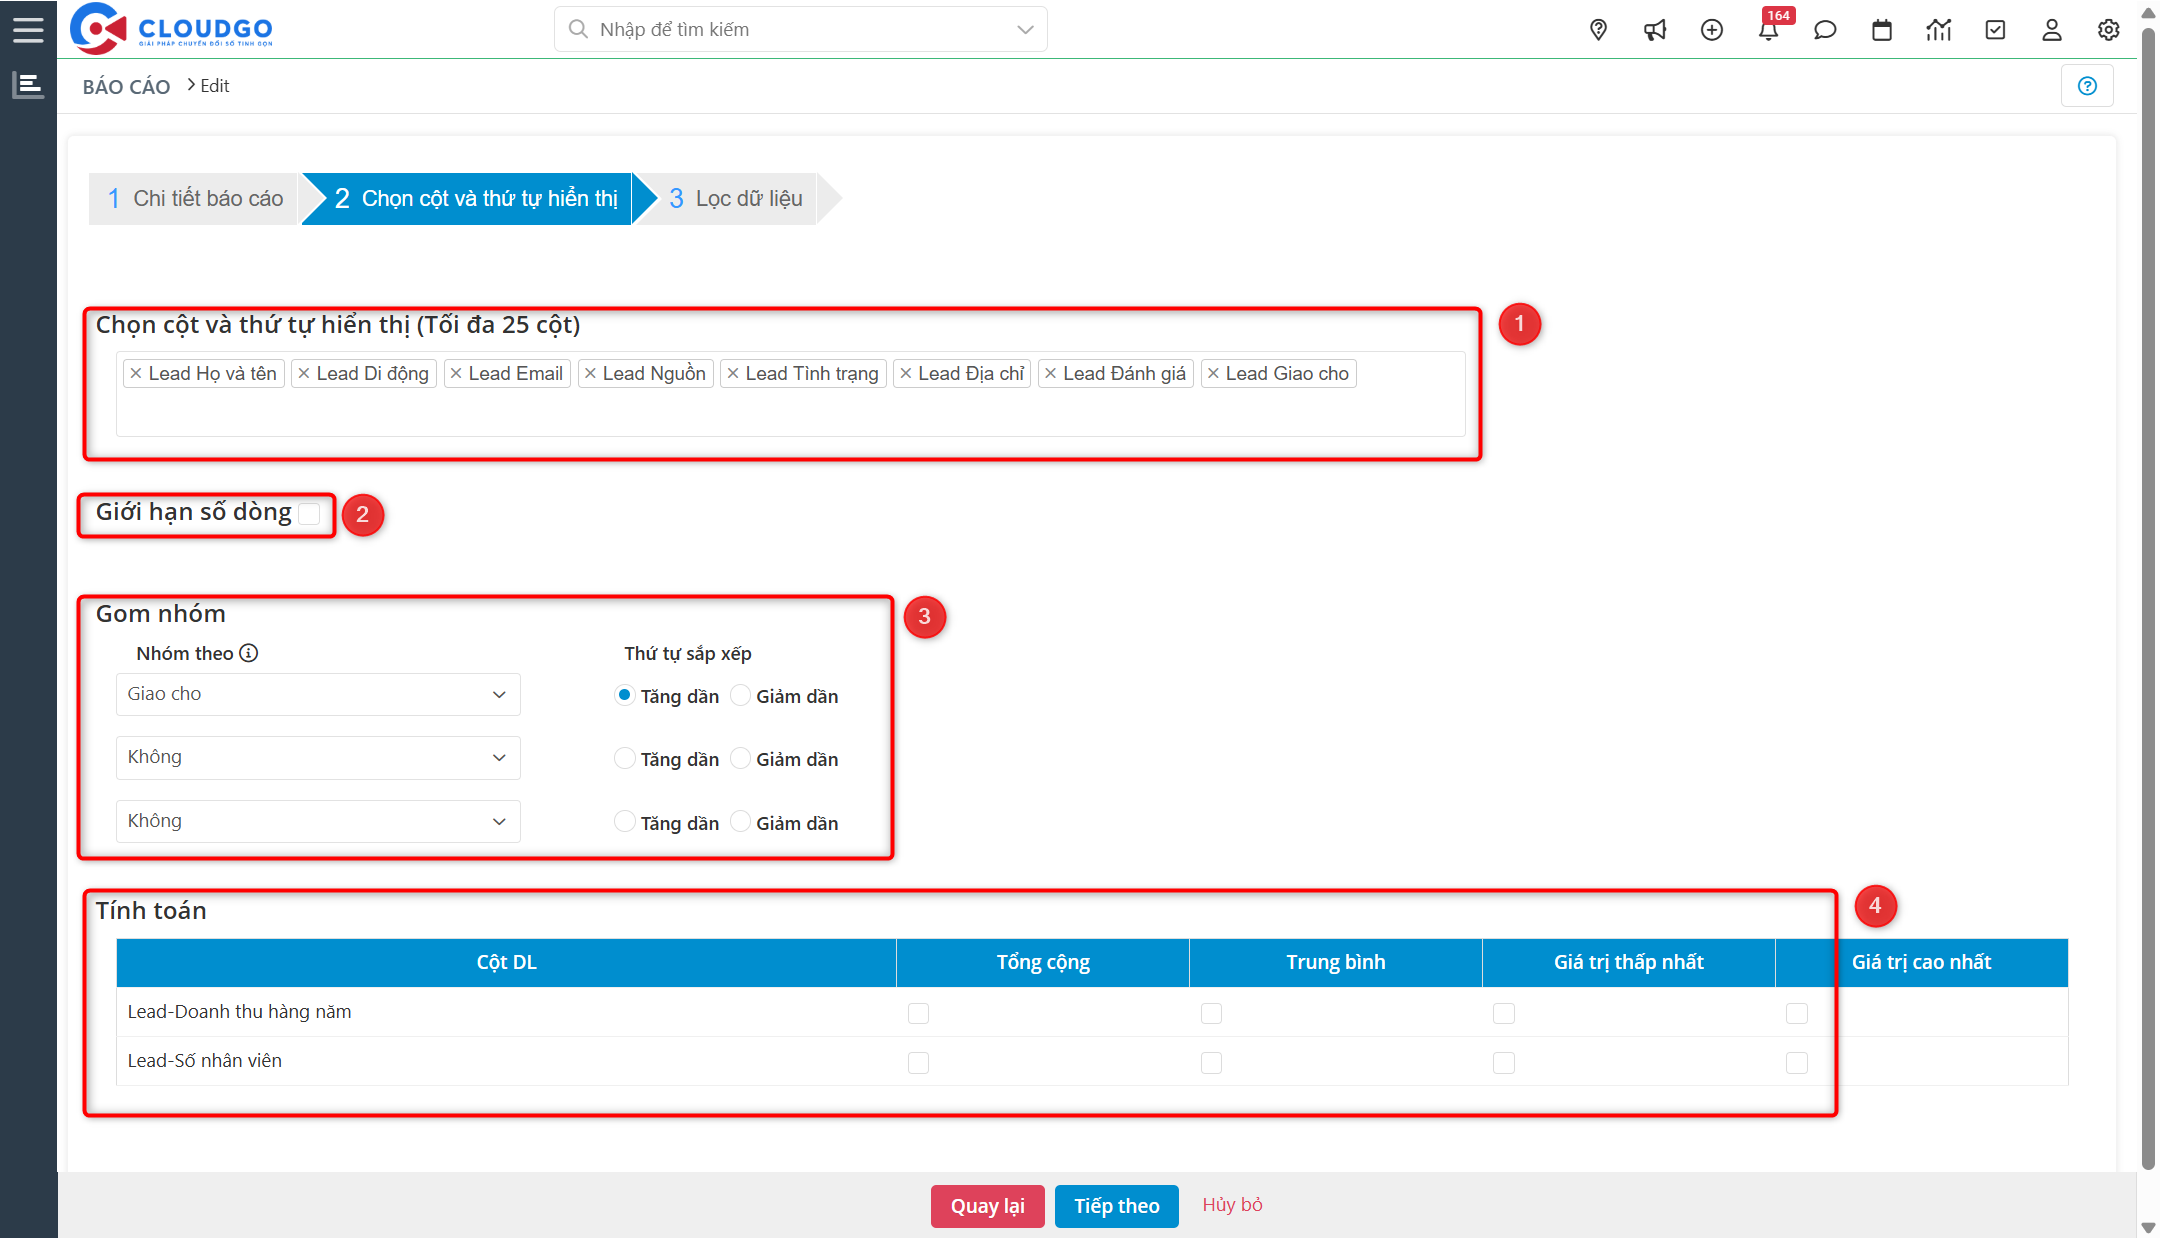This screenshot has width=2160, height=1238.
Task: Click the help question mark icon
Action: point(2087,86)
